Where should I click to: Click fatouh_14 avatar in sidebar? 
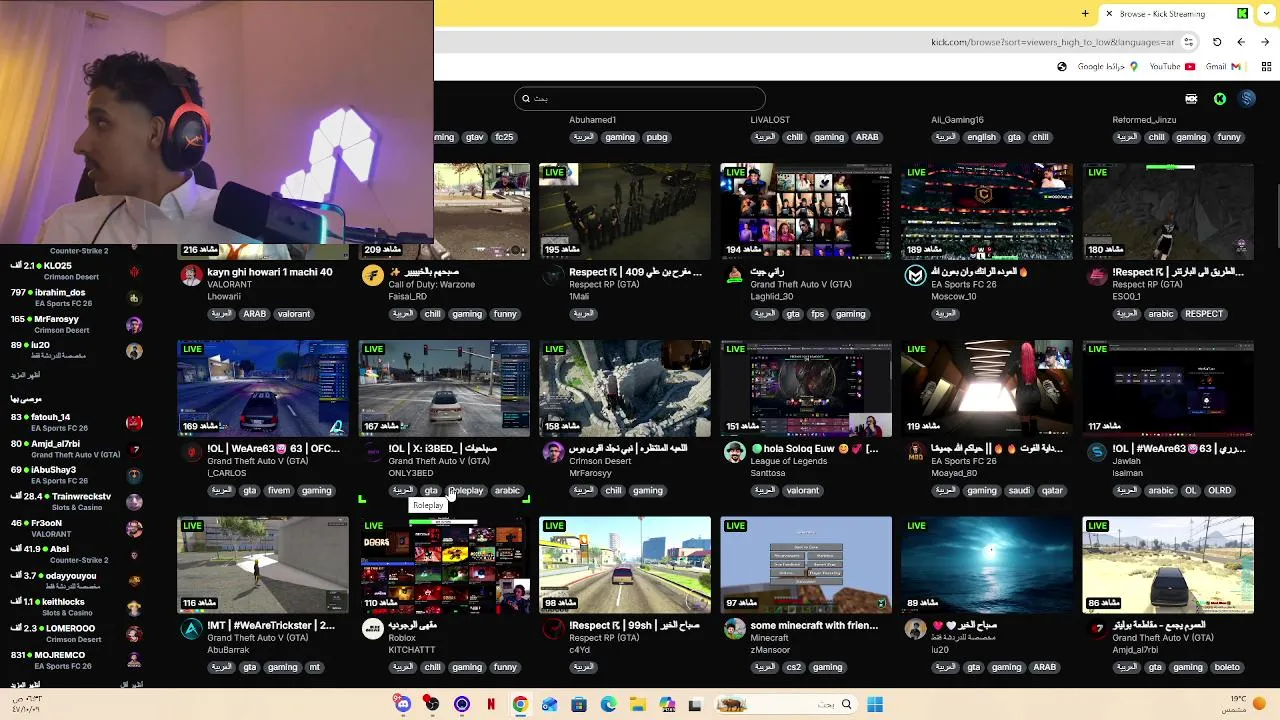(134, 423)
